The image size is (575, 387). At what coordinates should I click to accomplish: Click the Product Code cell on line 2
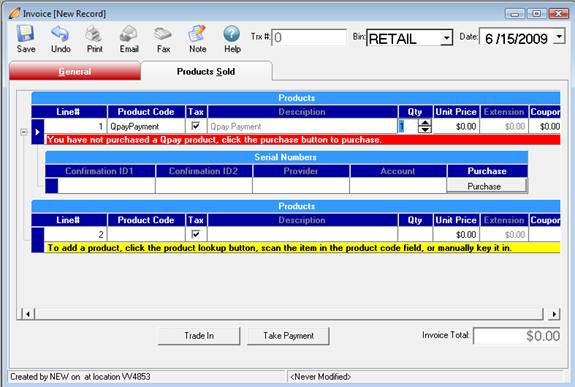(x=146, y=234)
